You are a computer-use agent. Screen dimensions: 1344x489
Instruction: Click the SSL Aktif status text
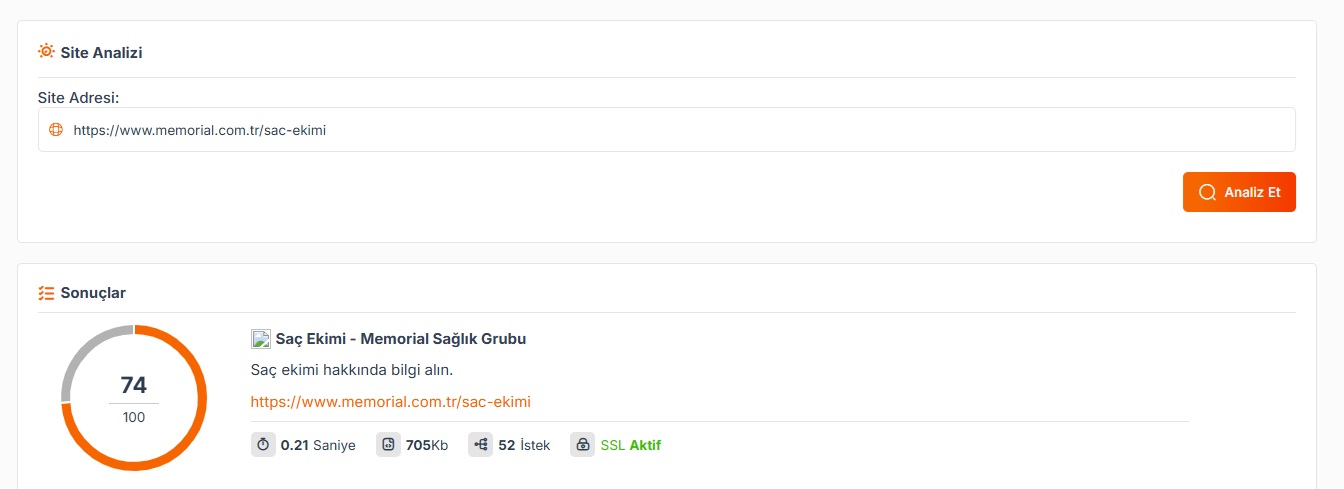pyautogui.click(x=630, y=445)
